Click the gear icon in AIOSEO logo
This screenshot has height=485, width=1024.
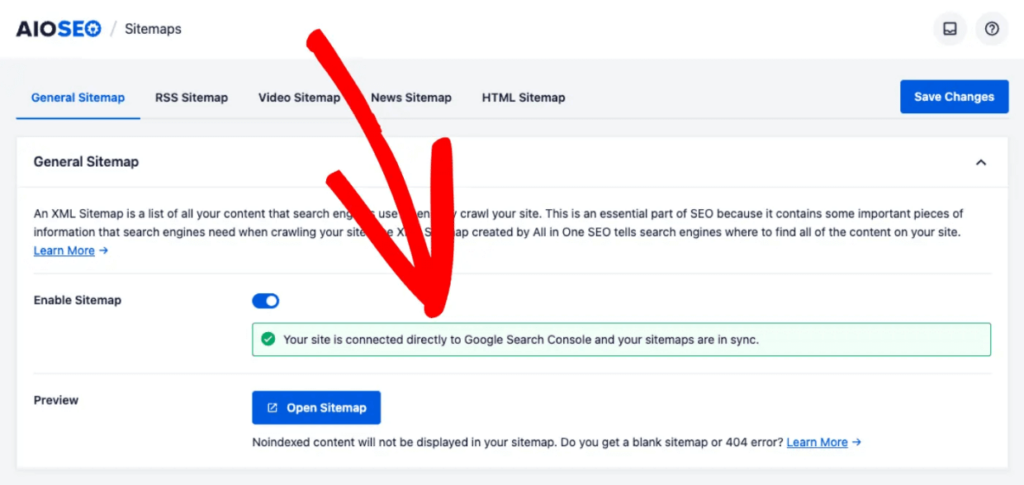pos(93,29)
